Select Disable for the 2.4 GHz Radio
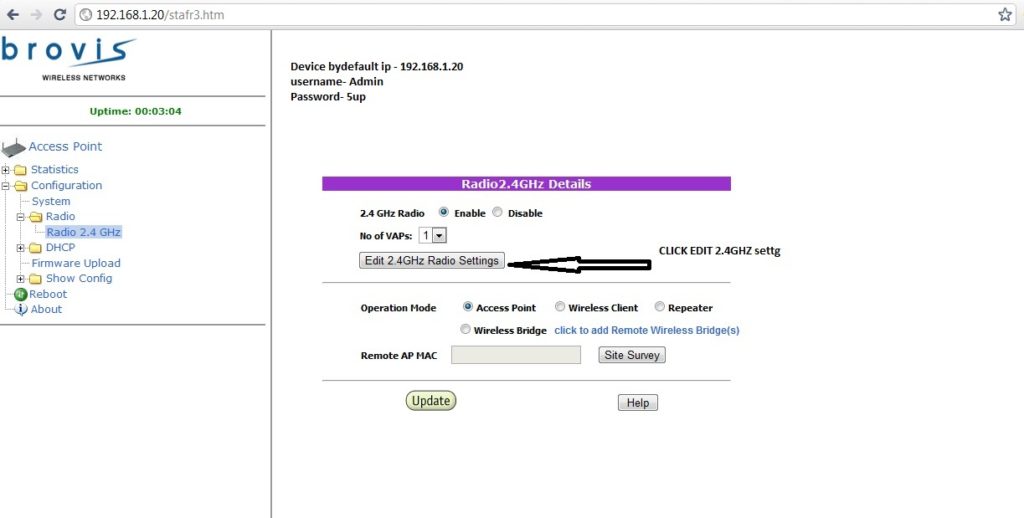Viewport: 1024px width, 518px height. point(498,213)
